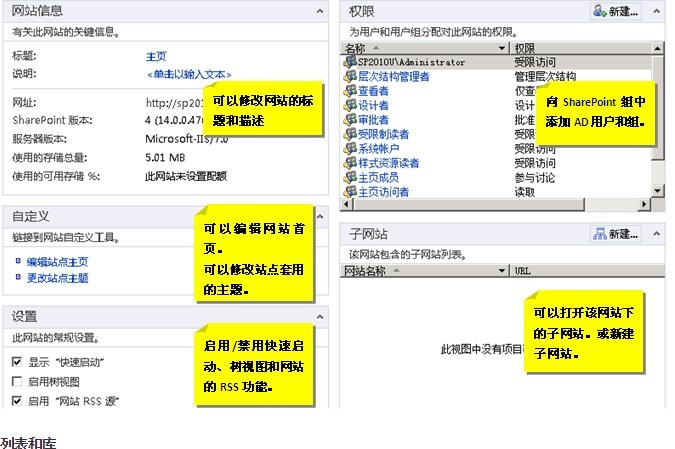Open the 名称 column filter dropdown arrow
Viewport: 675px width, 449px height.
(502, 48)
